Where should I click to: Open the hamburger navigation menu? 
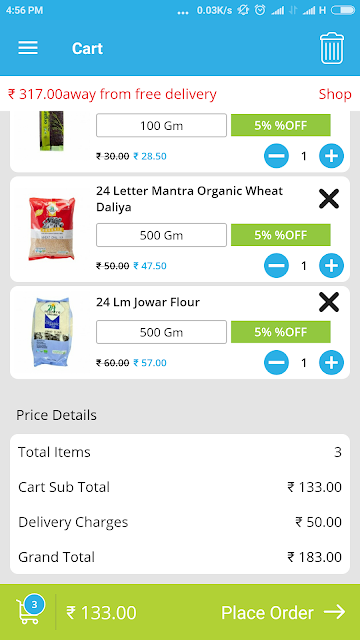point(28,48)
